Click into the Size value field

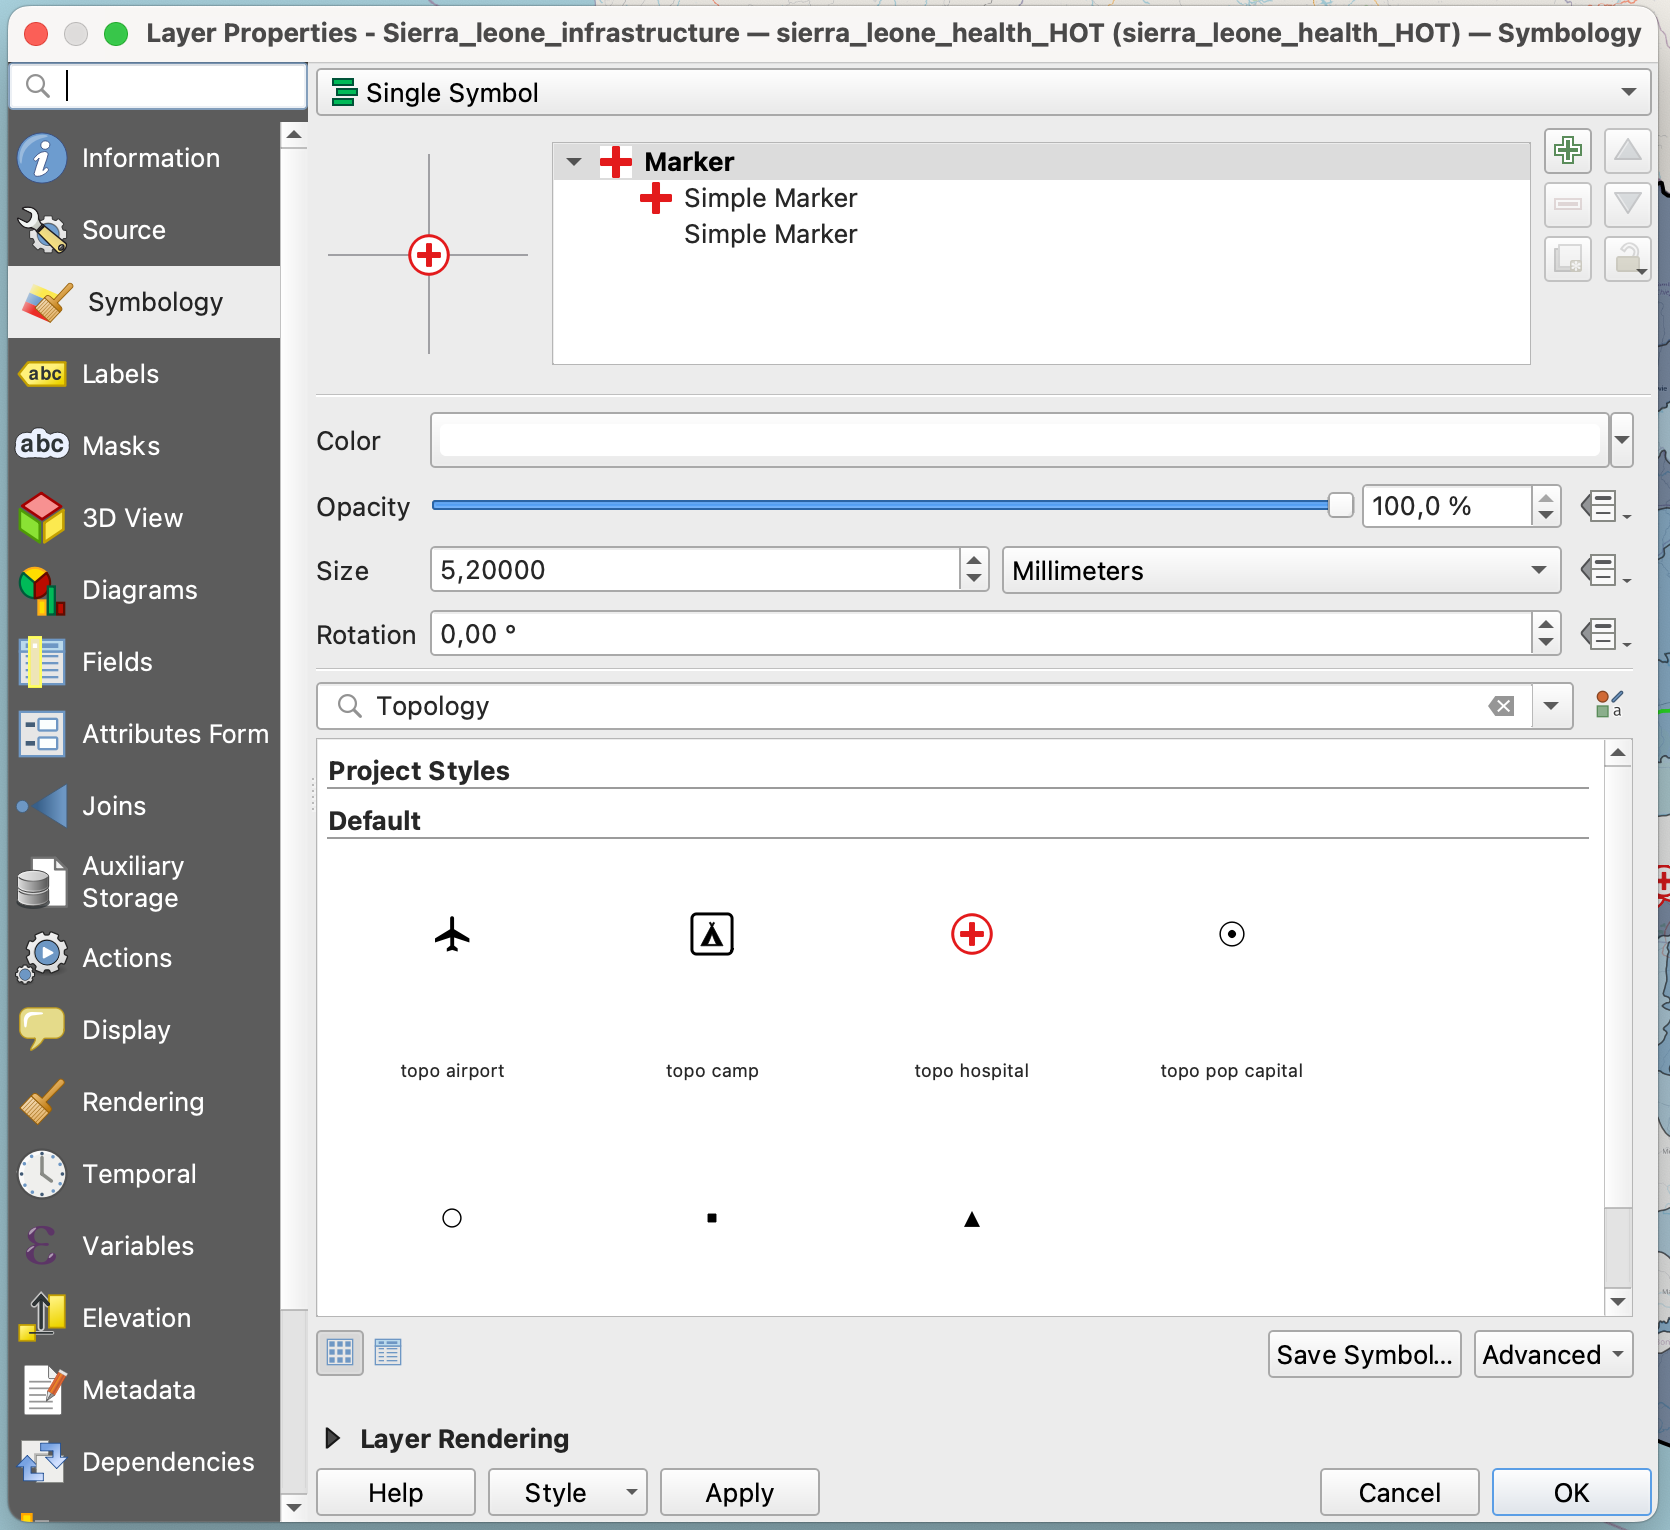coord(697,570)
